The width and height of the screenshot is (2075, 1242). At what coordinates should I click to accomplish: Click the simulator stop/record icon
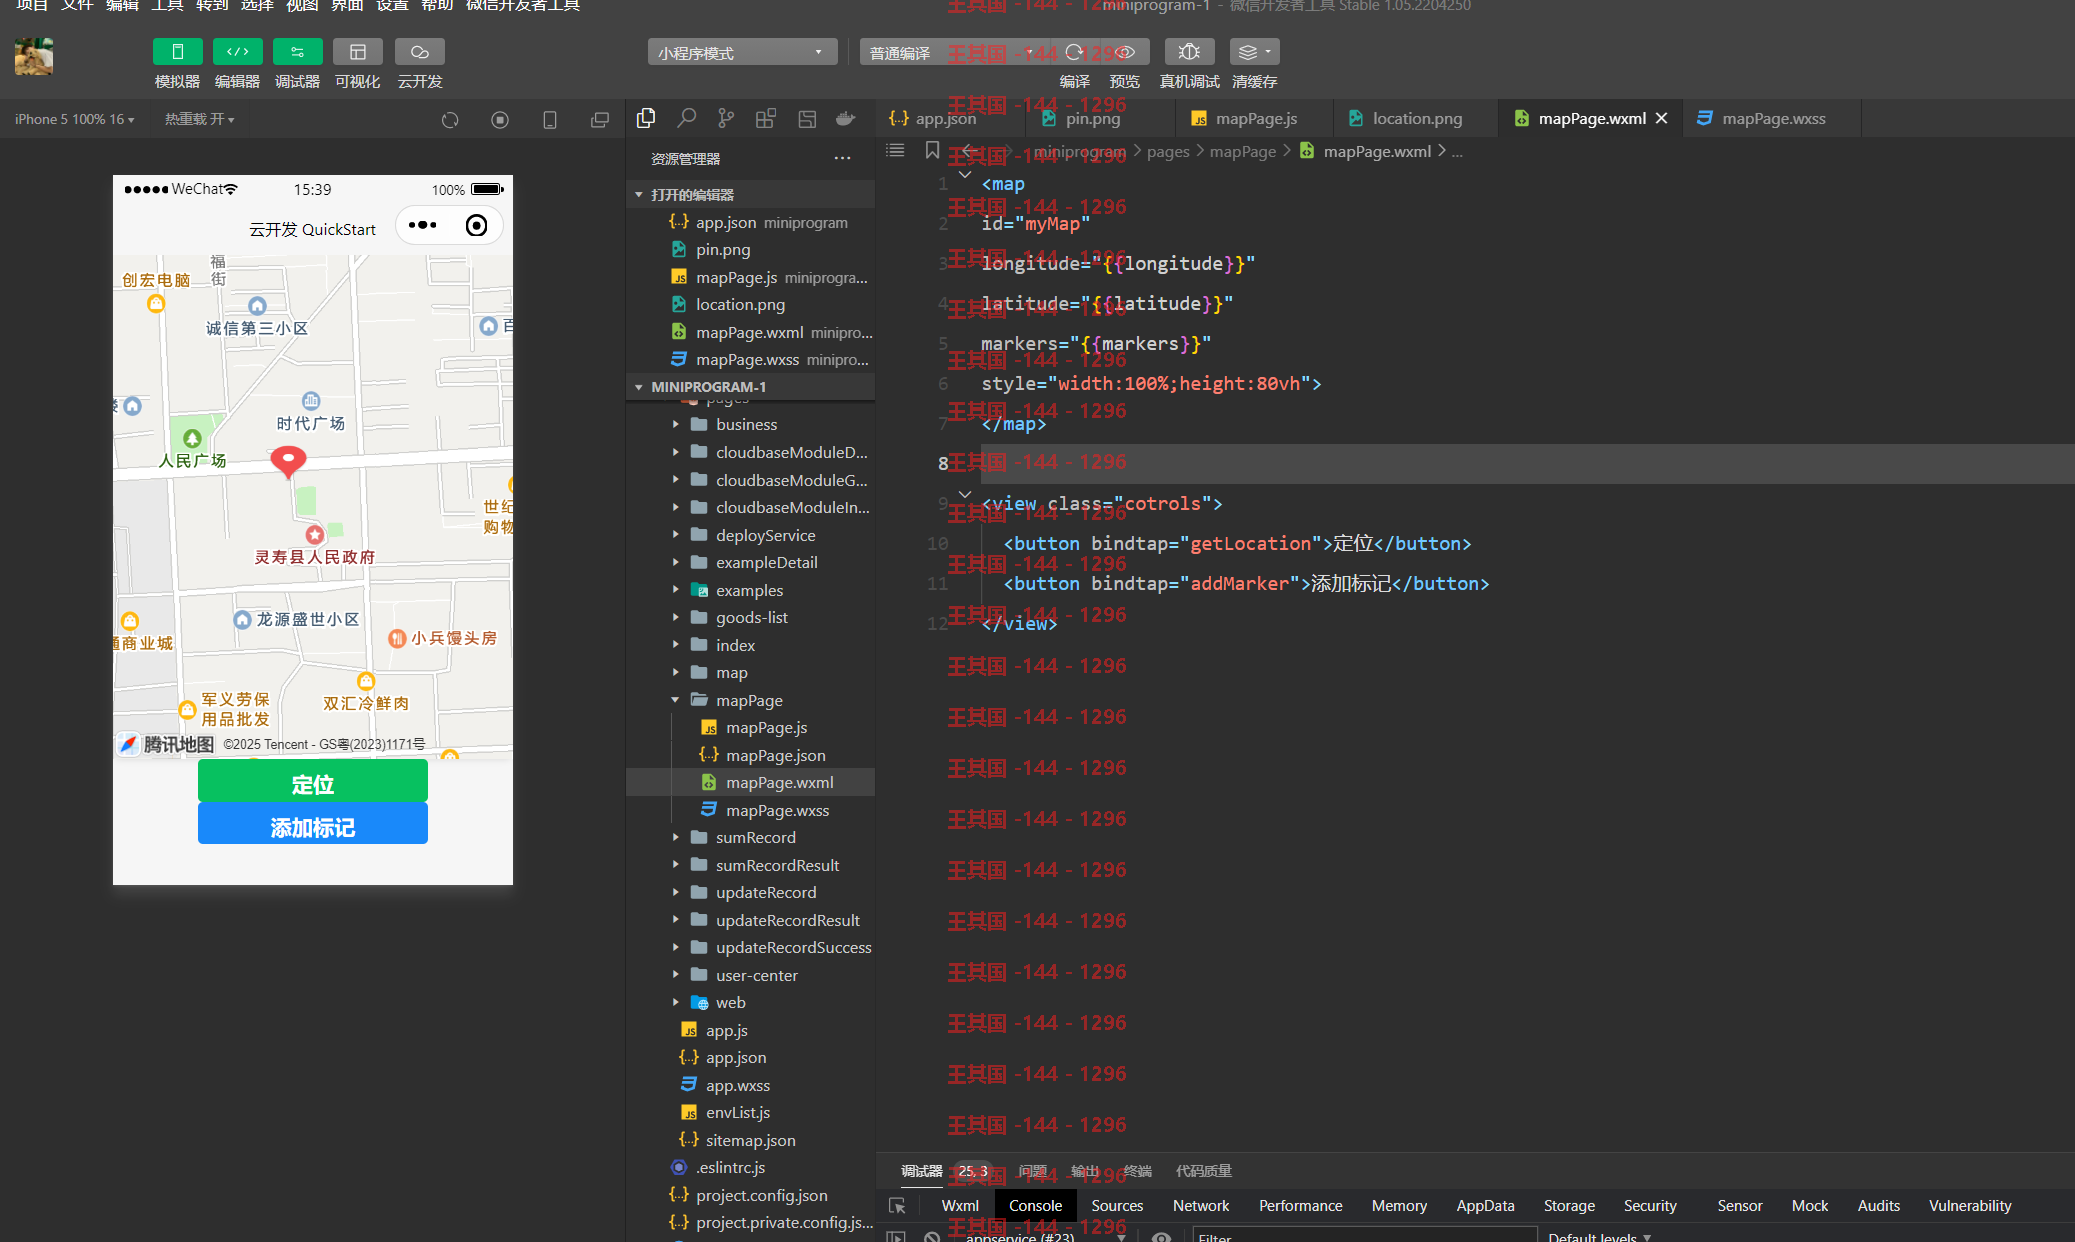pyautogui.click(x=500, y=120)
